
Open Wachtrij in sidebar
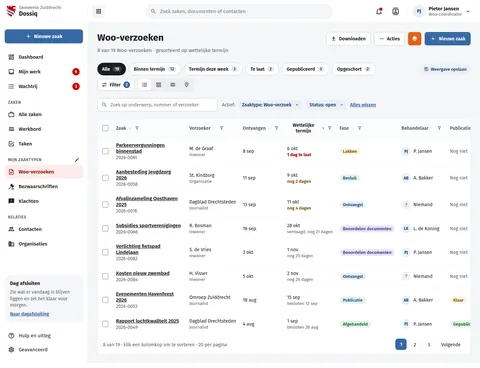[44, 86]
